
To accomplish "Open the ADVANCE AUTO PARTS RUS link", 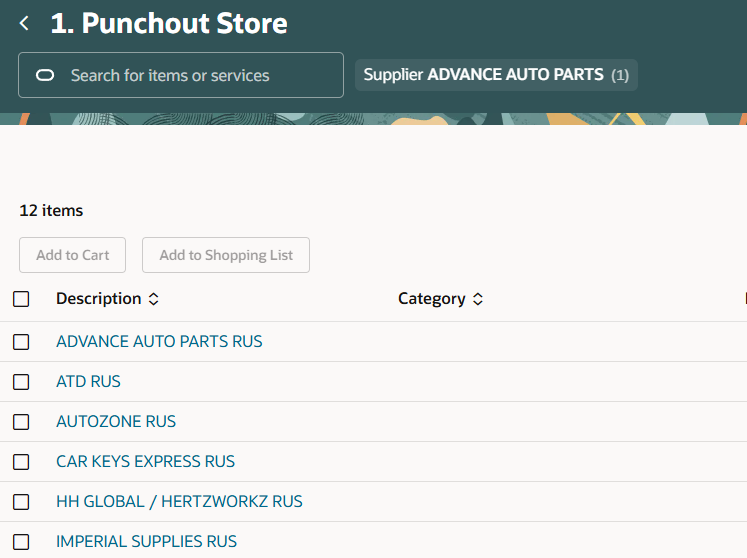I will coord(159,341).
